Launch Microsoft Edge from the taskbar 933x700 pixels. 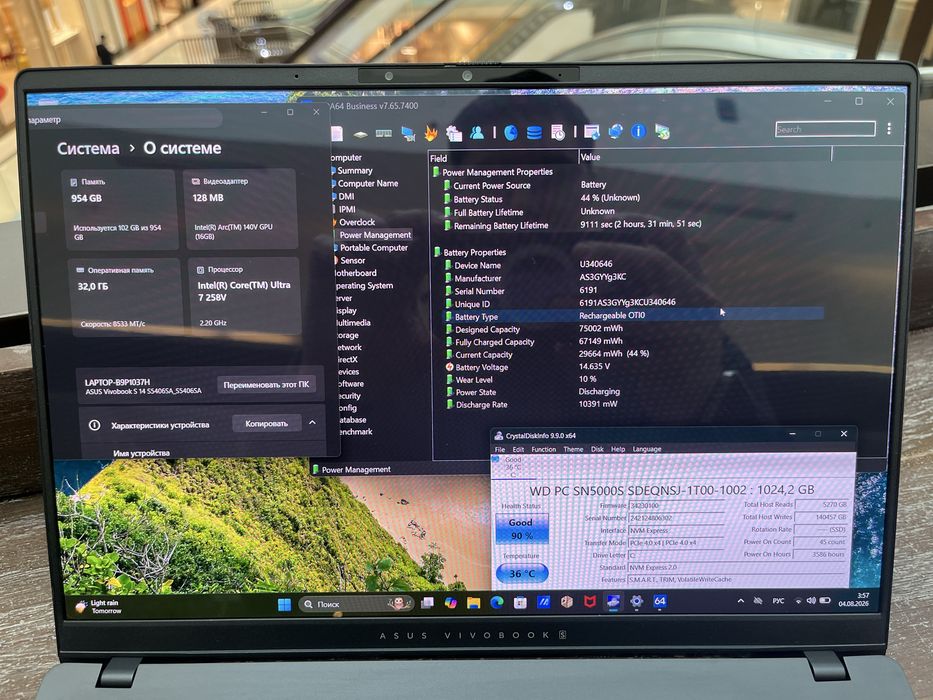497,603
